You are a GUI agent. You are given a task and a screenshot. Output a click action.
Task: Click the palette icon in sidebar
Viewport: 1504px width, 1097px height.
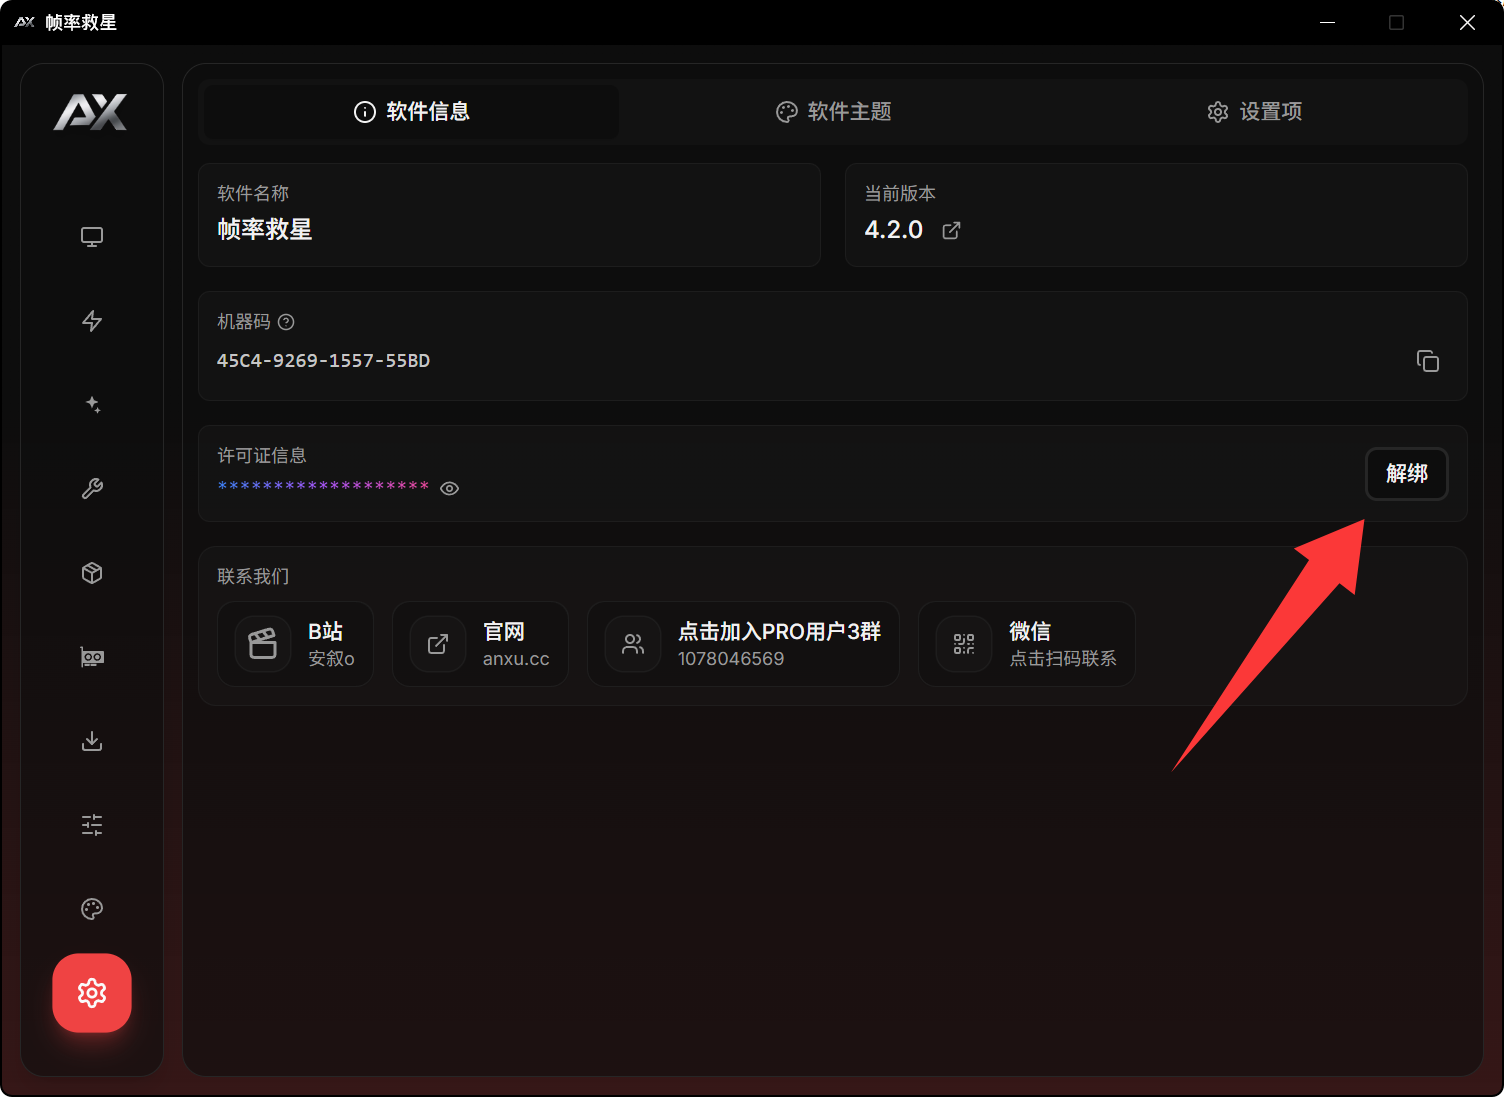coord(92,909)
